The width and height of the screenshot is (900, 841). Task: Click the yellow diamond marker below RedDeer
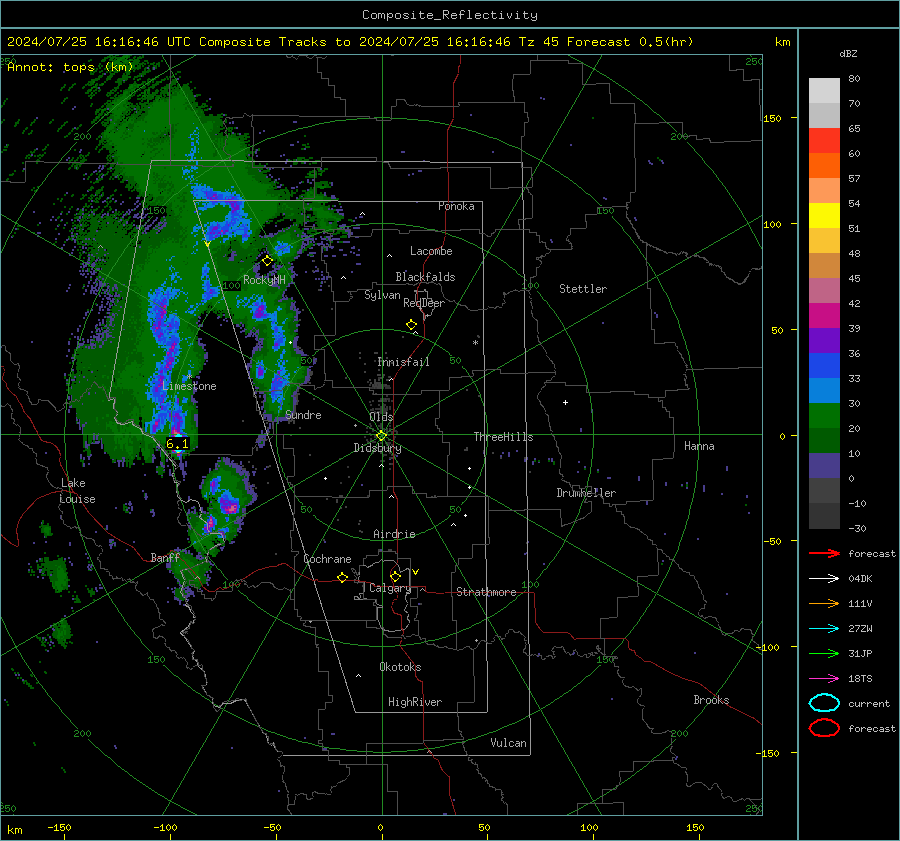(x=411, y=325)
